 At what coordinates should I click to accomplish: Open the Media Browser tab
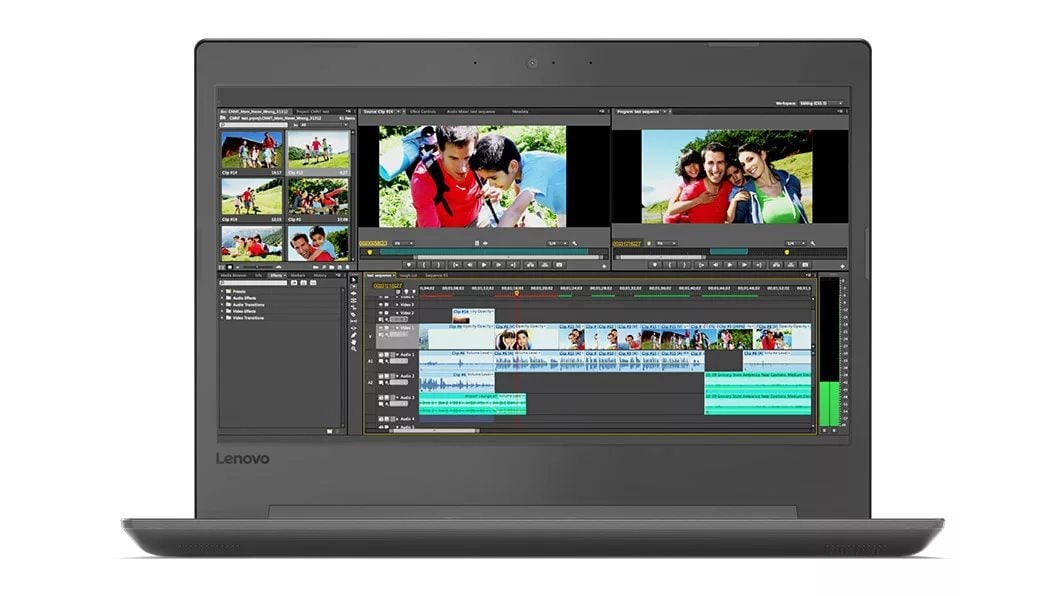pos(236,275)
